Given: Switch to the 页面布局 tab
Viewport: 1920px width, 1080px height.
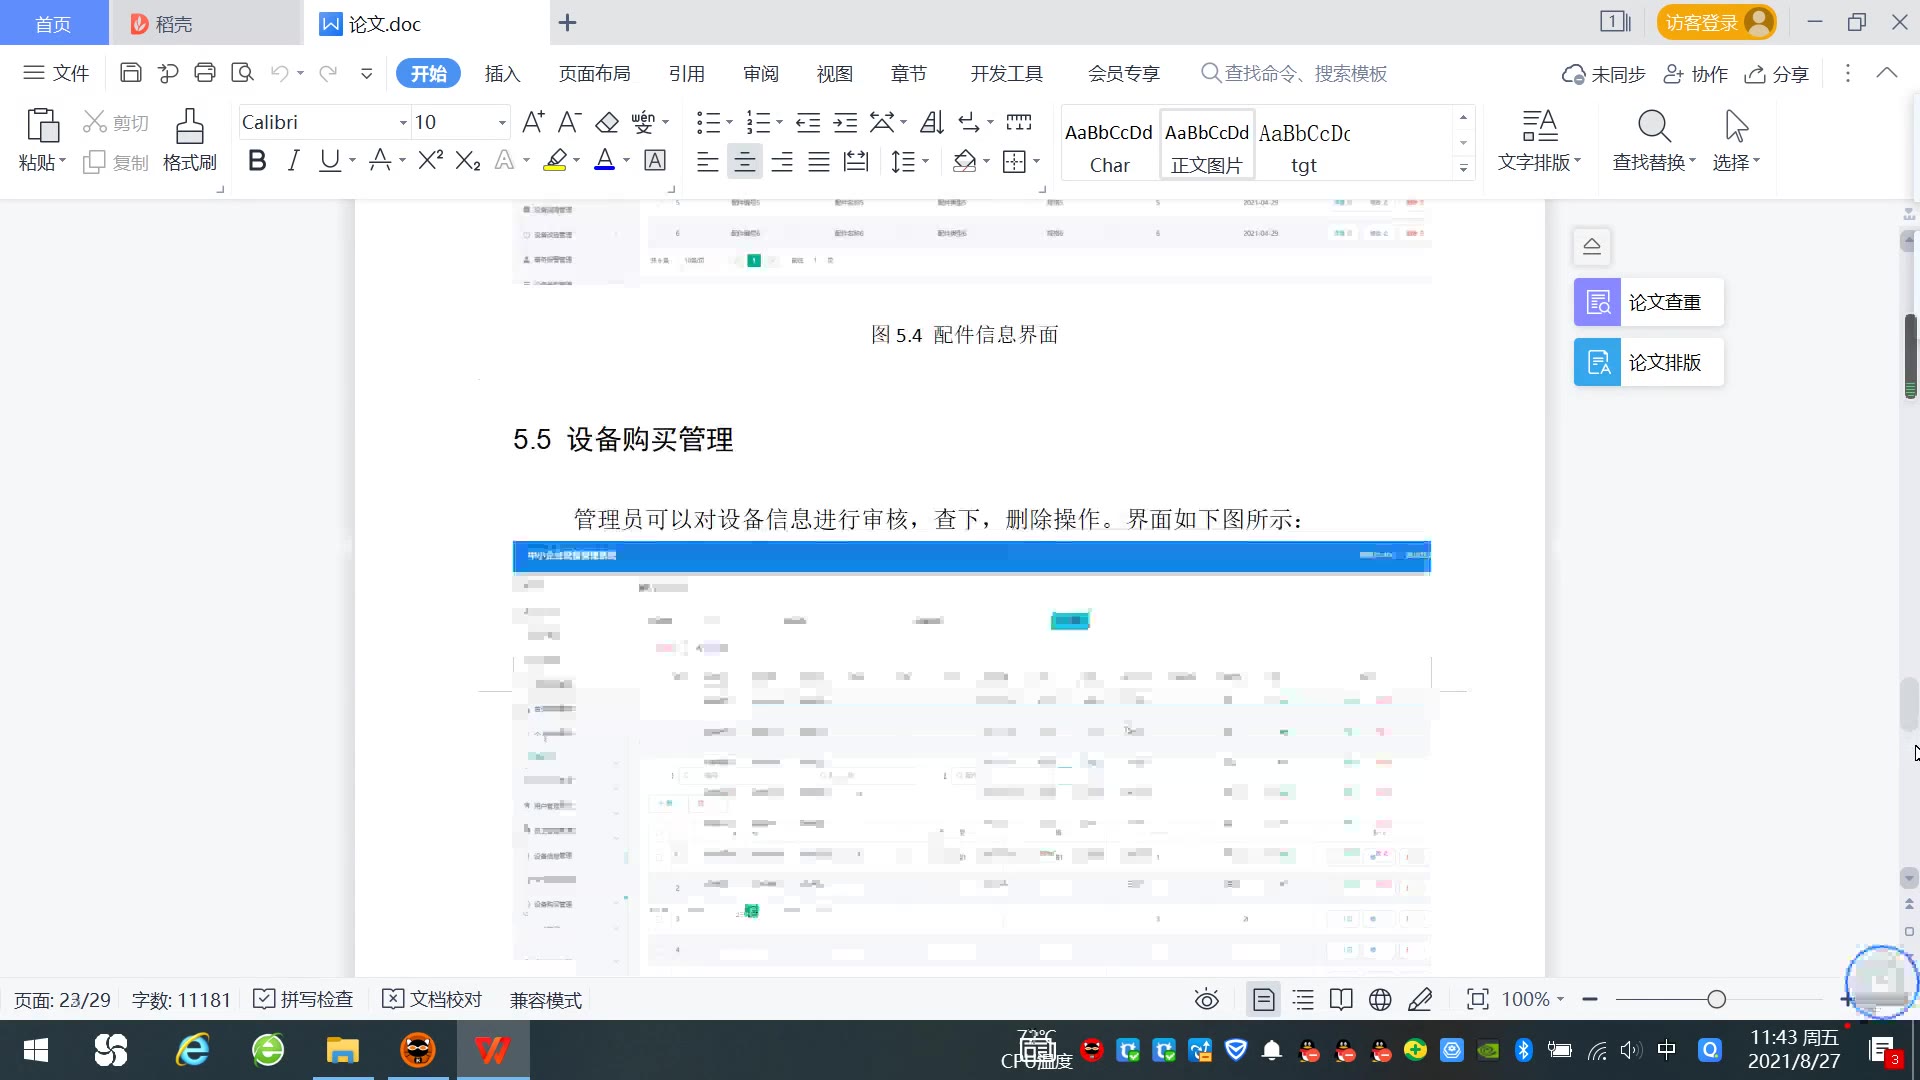Looking at the screenshot, I should (x=594, y=74).
